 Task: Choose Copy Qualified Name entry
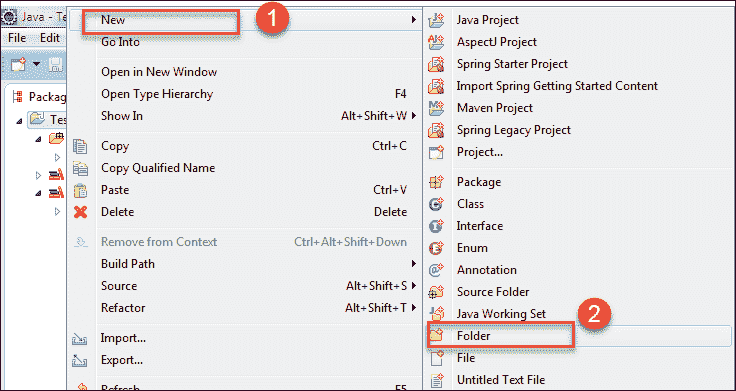tap(158, 168)
